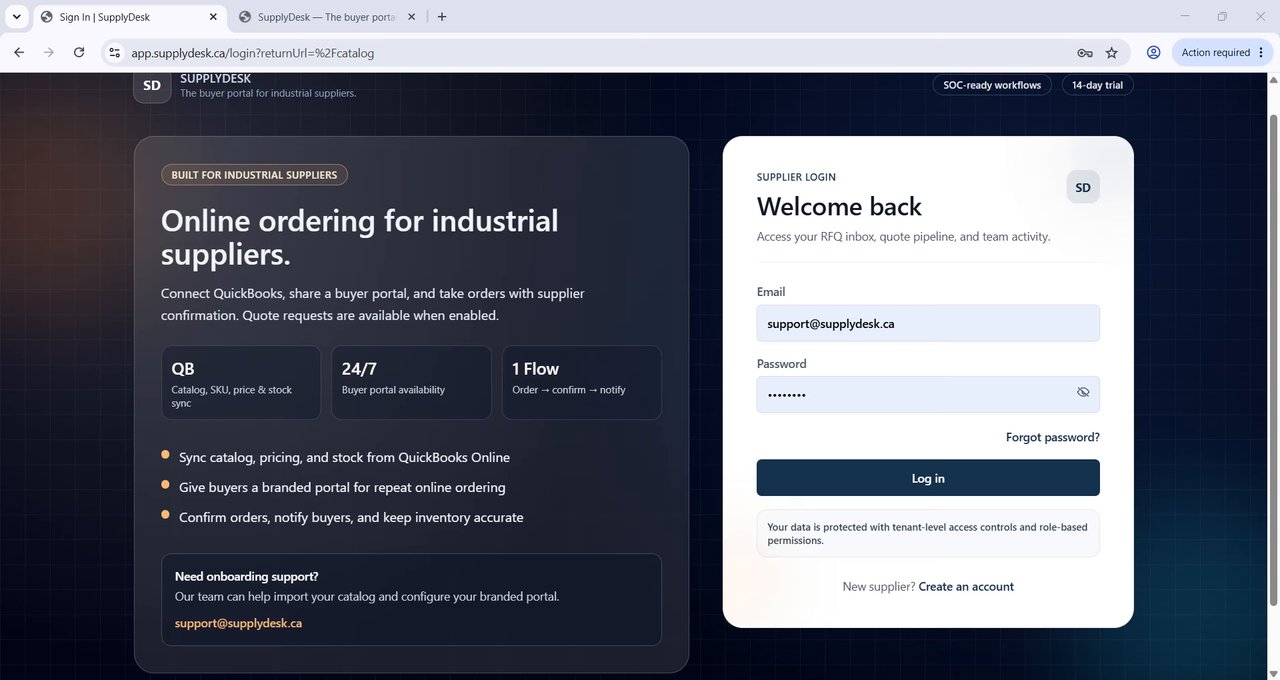Viewport: 1280px width, 680px height.
Task: Click support@supplydesk.ca onboarding email link
Action: [238, 623]
